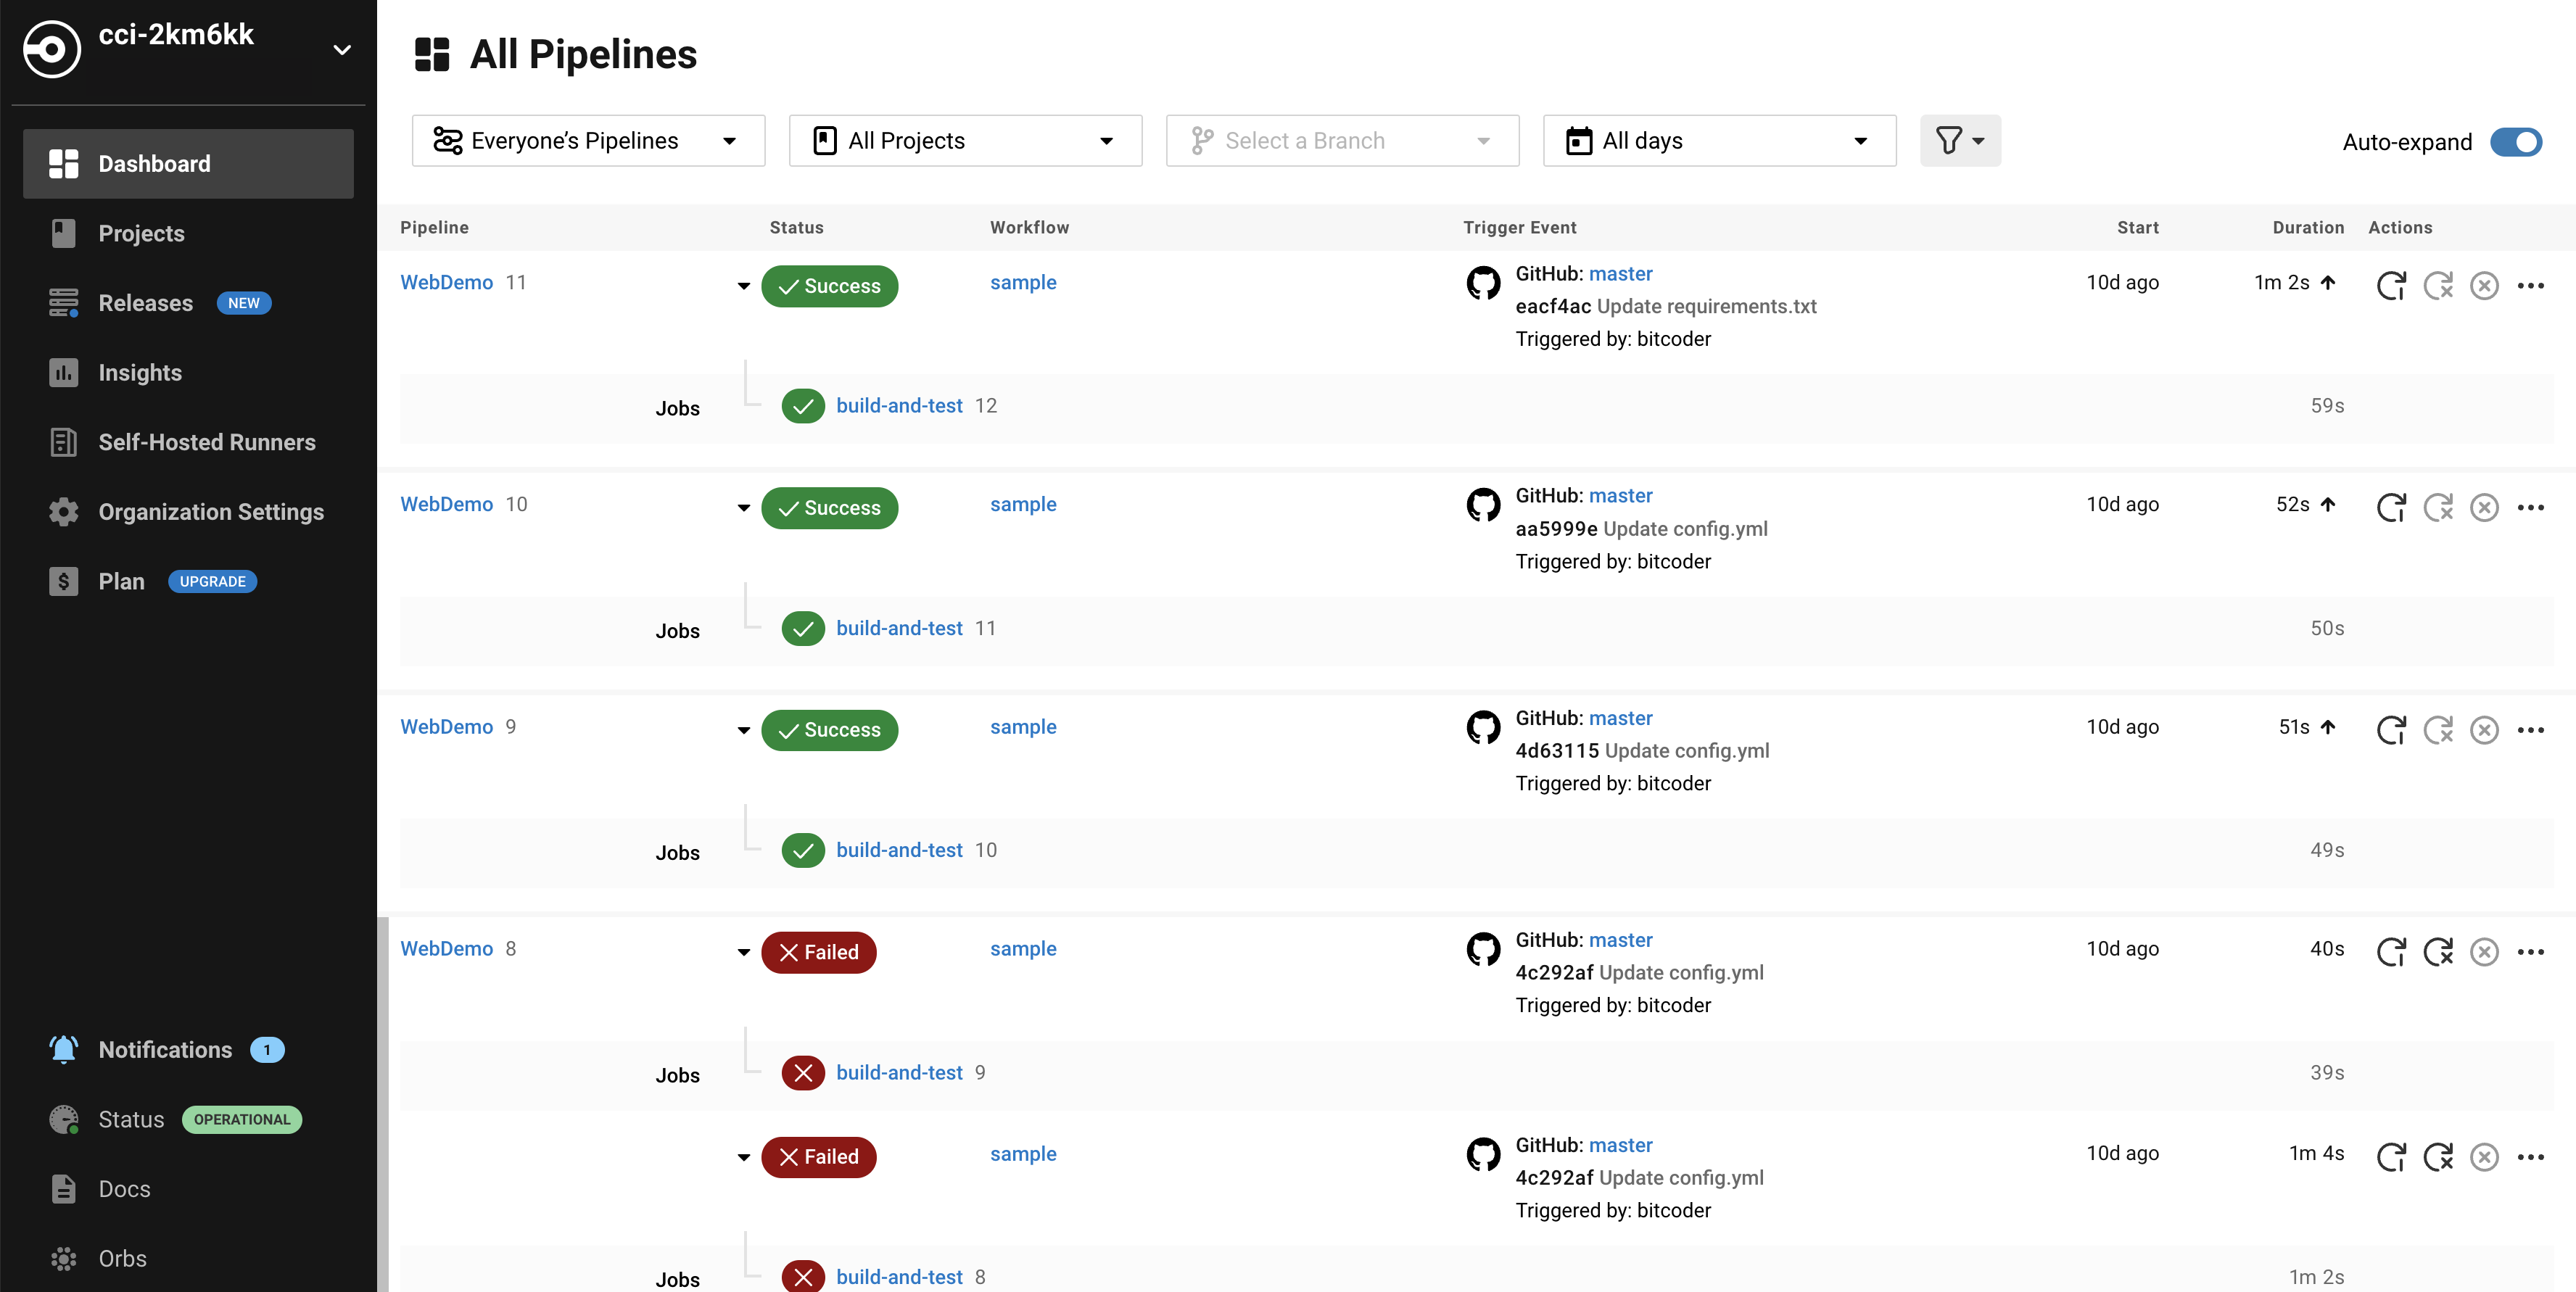The height and width of the screenshot is (1292, 2576).
Task: Rerun from failed for WebDemo 10
Action: coord(2438,508)
